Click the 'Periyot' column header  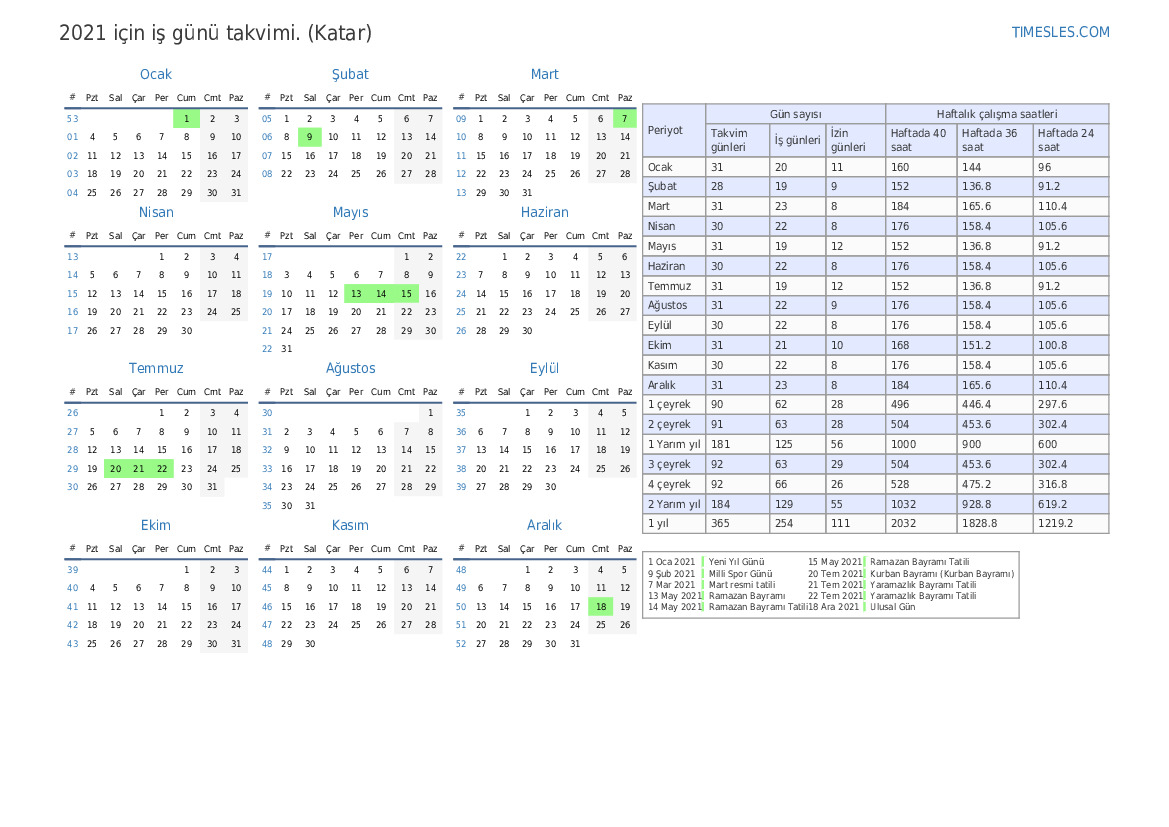click(674, 131)
